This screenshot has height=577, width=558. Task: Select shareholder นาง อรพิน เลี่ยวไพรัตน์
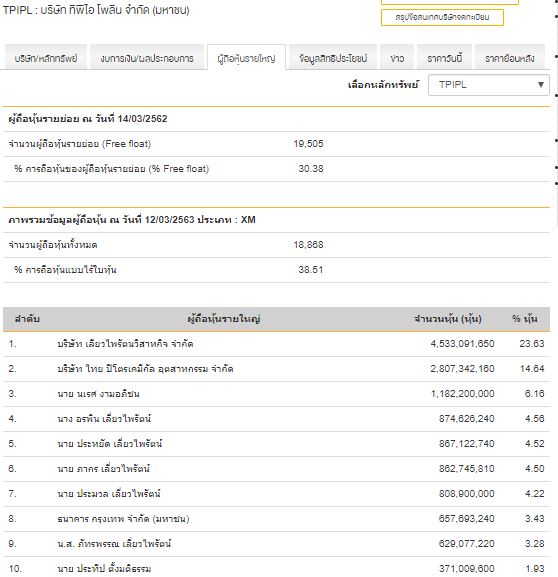104,419
